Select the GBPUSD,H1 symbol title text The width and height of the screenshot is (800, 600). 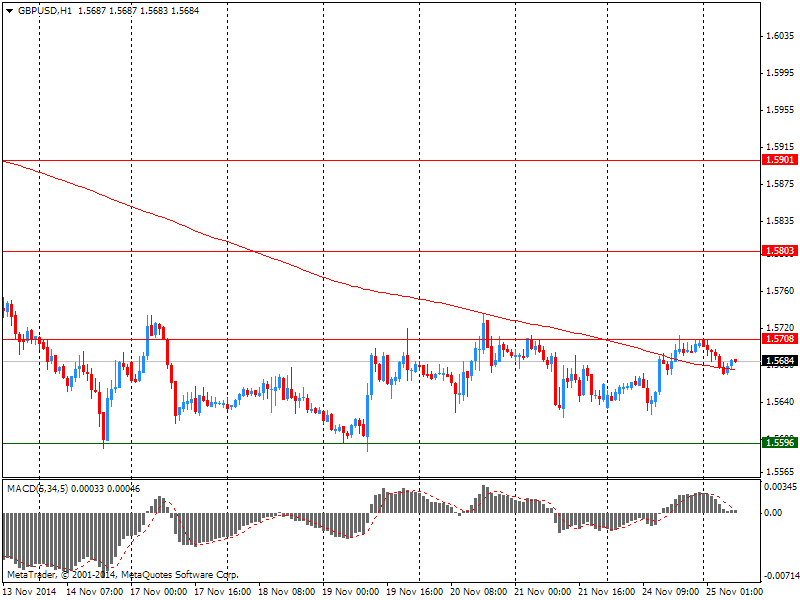click(x=44, y=11)
